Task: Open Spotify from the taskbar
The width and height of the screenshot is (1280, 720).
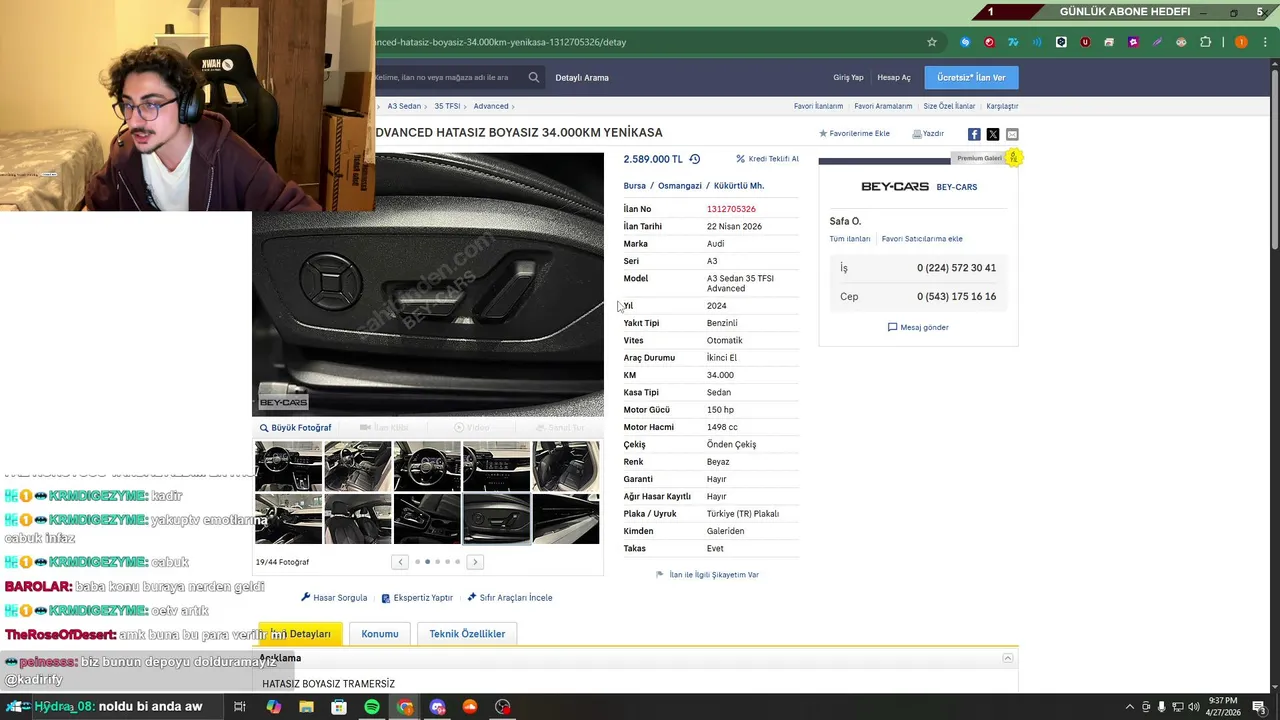Action: (x=372, y=707)
